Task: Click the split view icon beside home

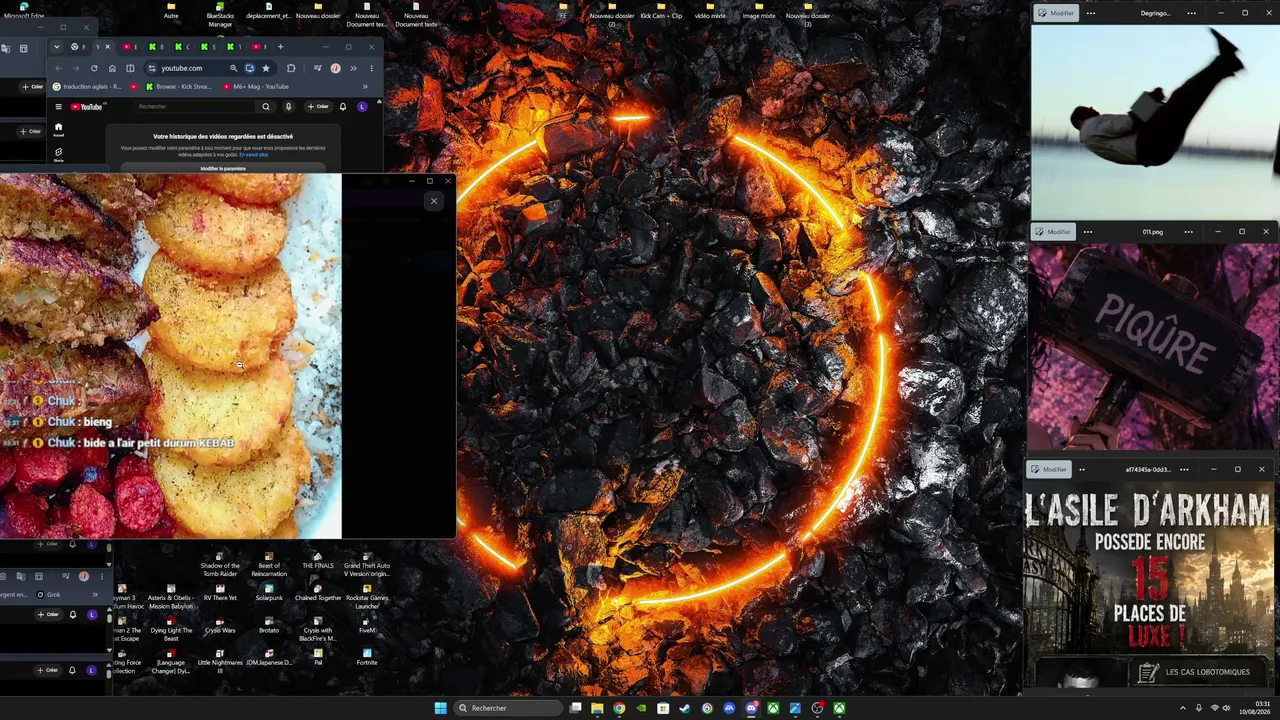Action: click(130, 68)
